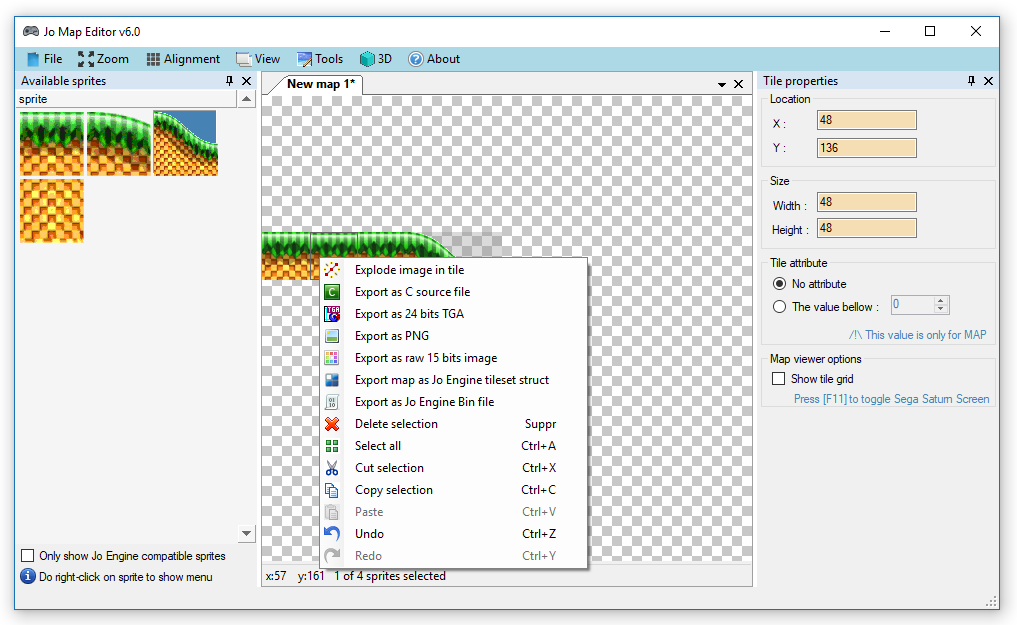1017x625 pixels.
Task: Click the Location Y input field
Action: click(867, 148)
